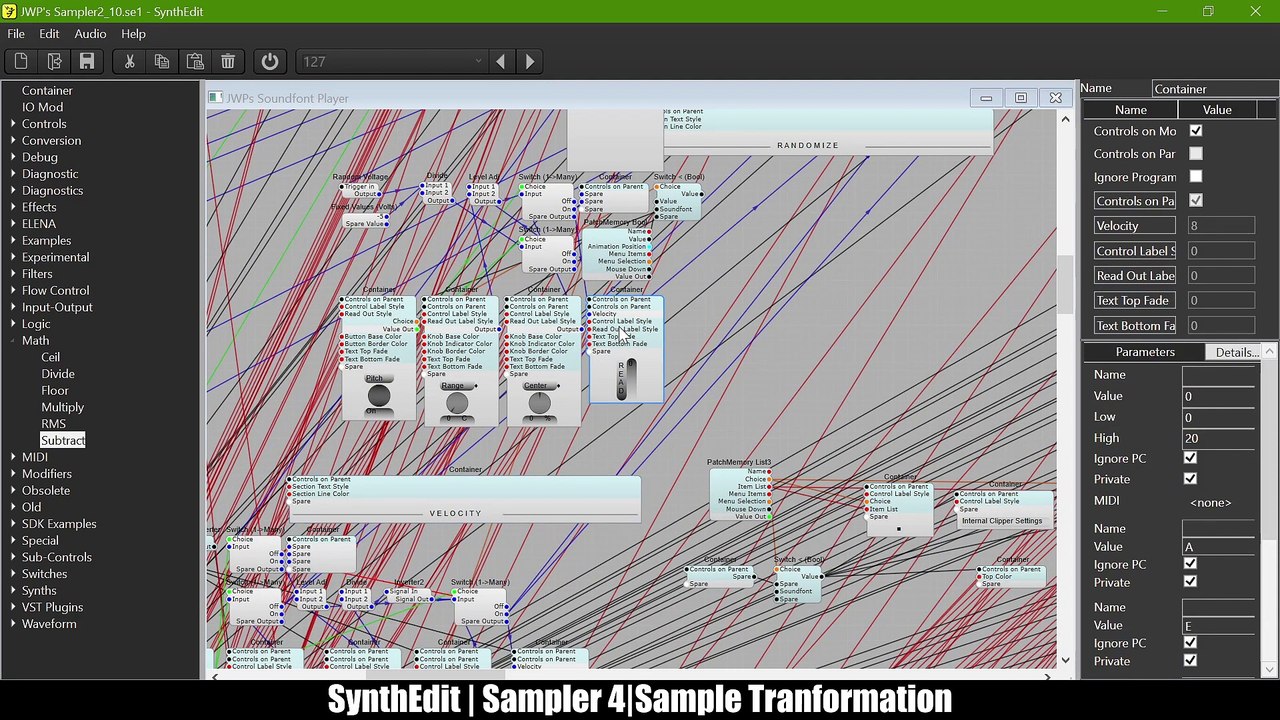The height and width of the screenshot is (720, 1280).
Task: Click the canvas scroll up arrow
Action: (x=1065, y=120)
